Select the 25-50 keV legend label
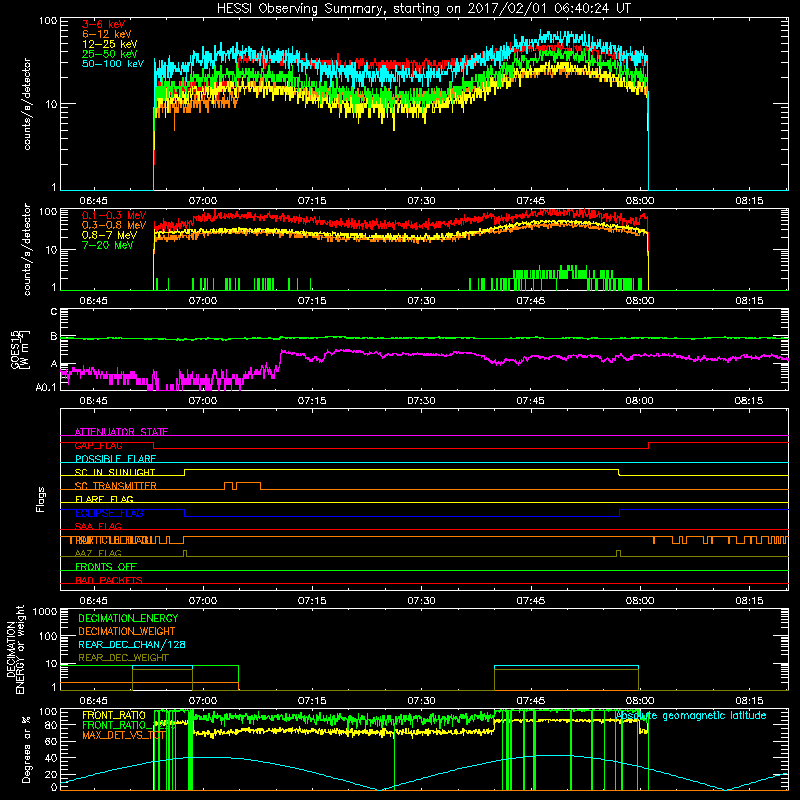The height and width of the screenshot is (800, 800). click(110, 54)
